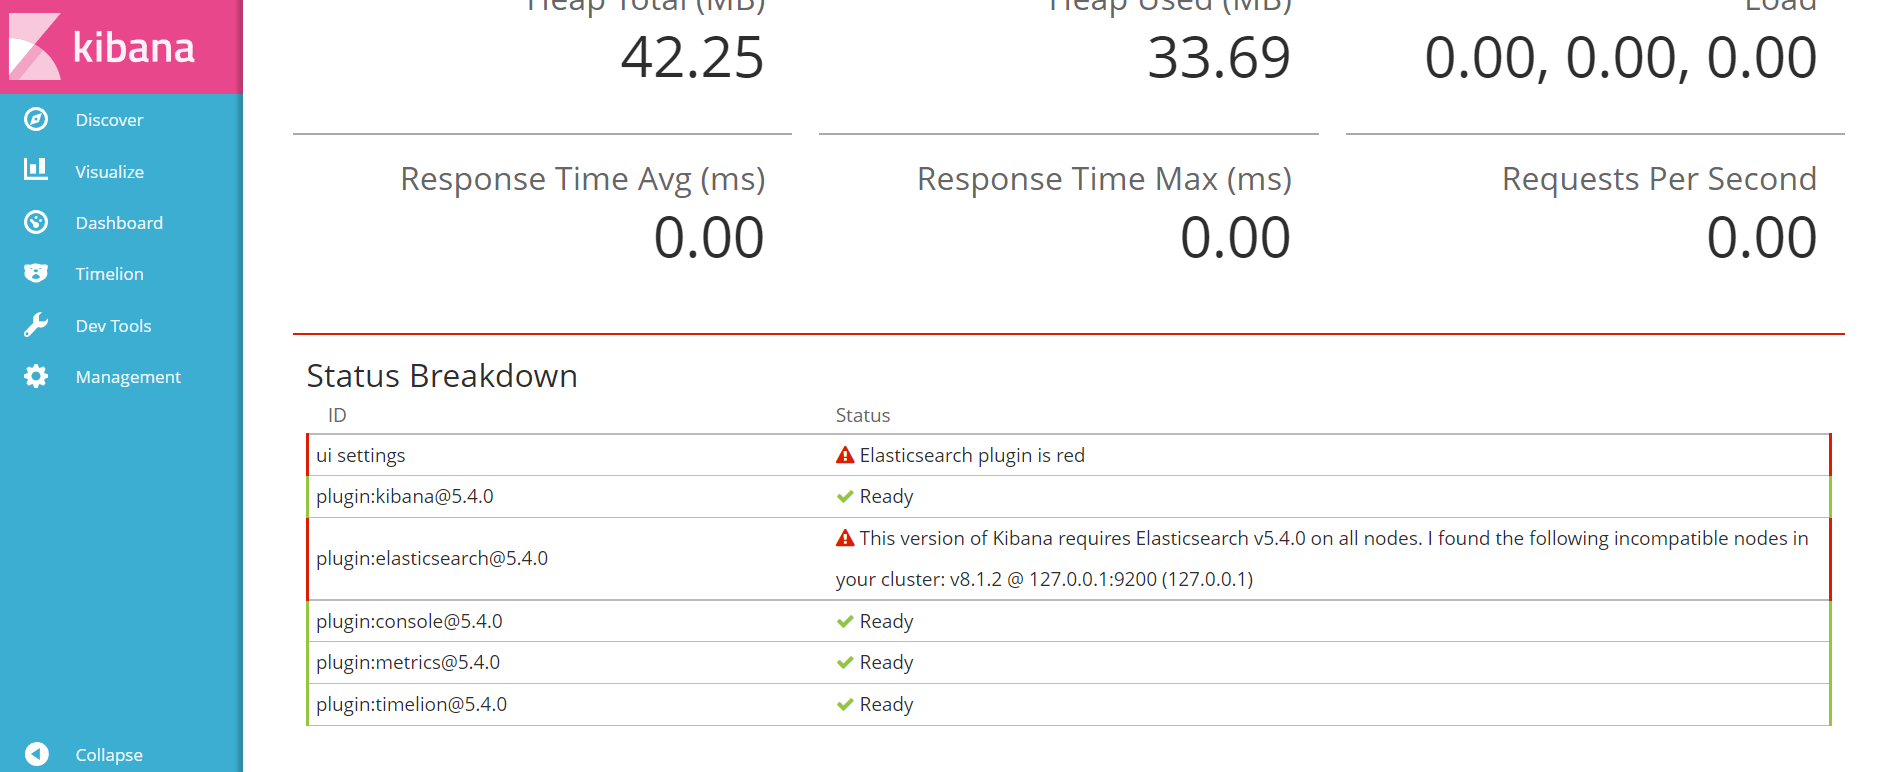
Task: Click the Heap Total value 42.25
Action: pyautogui.click(x=692, y=58)
